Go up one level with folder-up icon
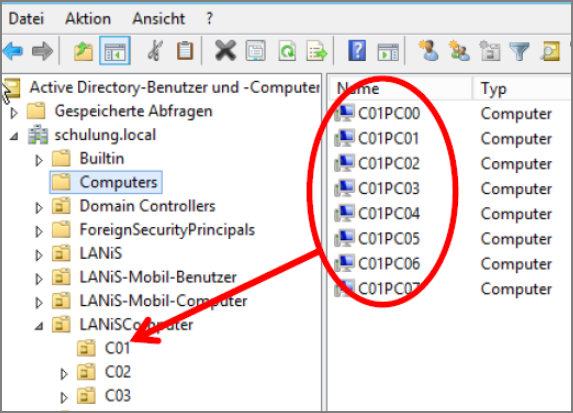573x413 pixels. [x=83, y=51]
